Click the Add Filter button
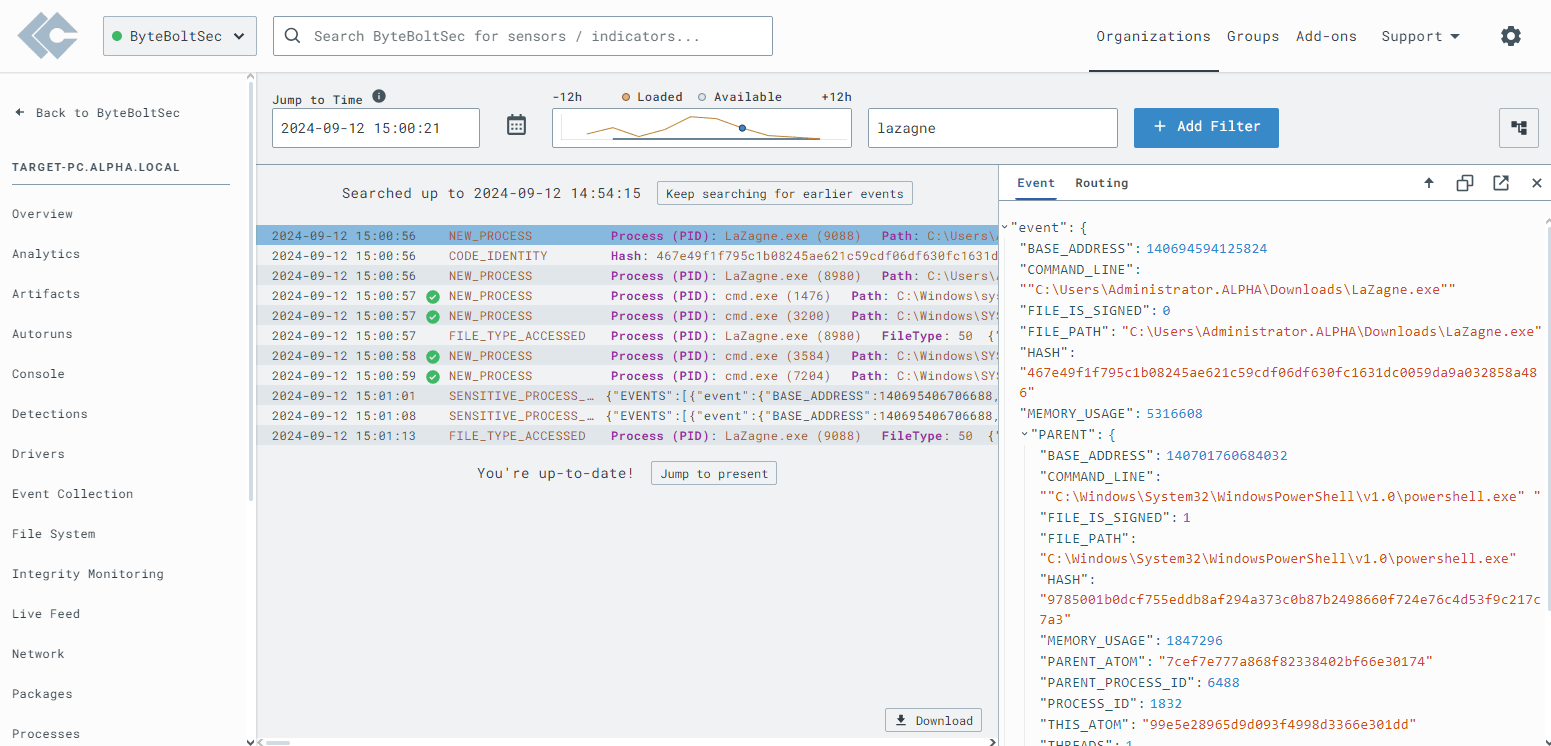The image size is (1551, 746). [1205, 127]
